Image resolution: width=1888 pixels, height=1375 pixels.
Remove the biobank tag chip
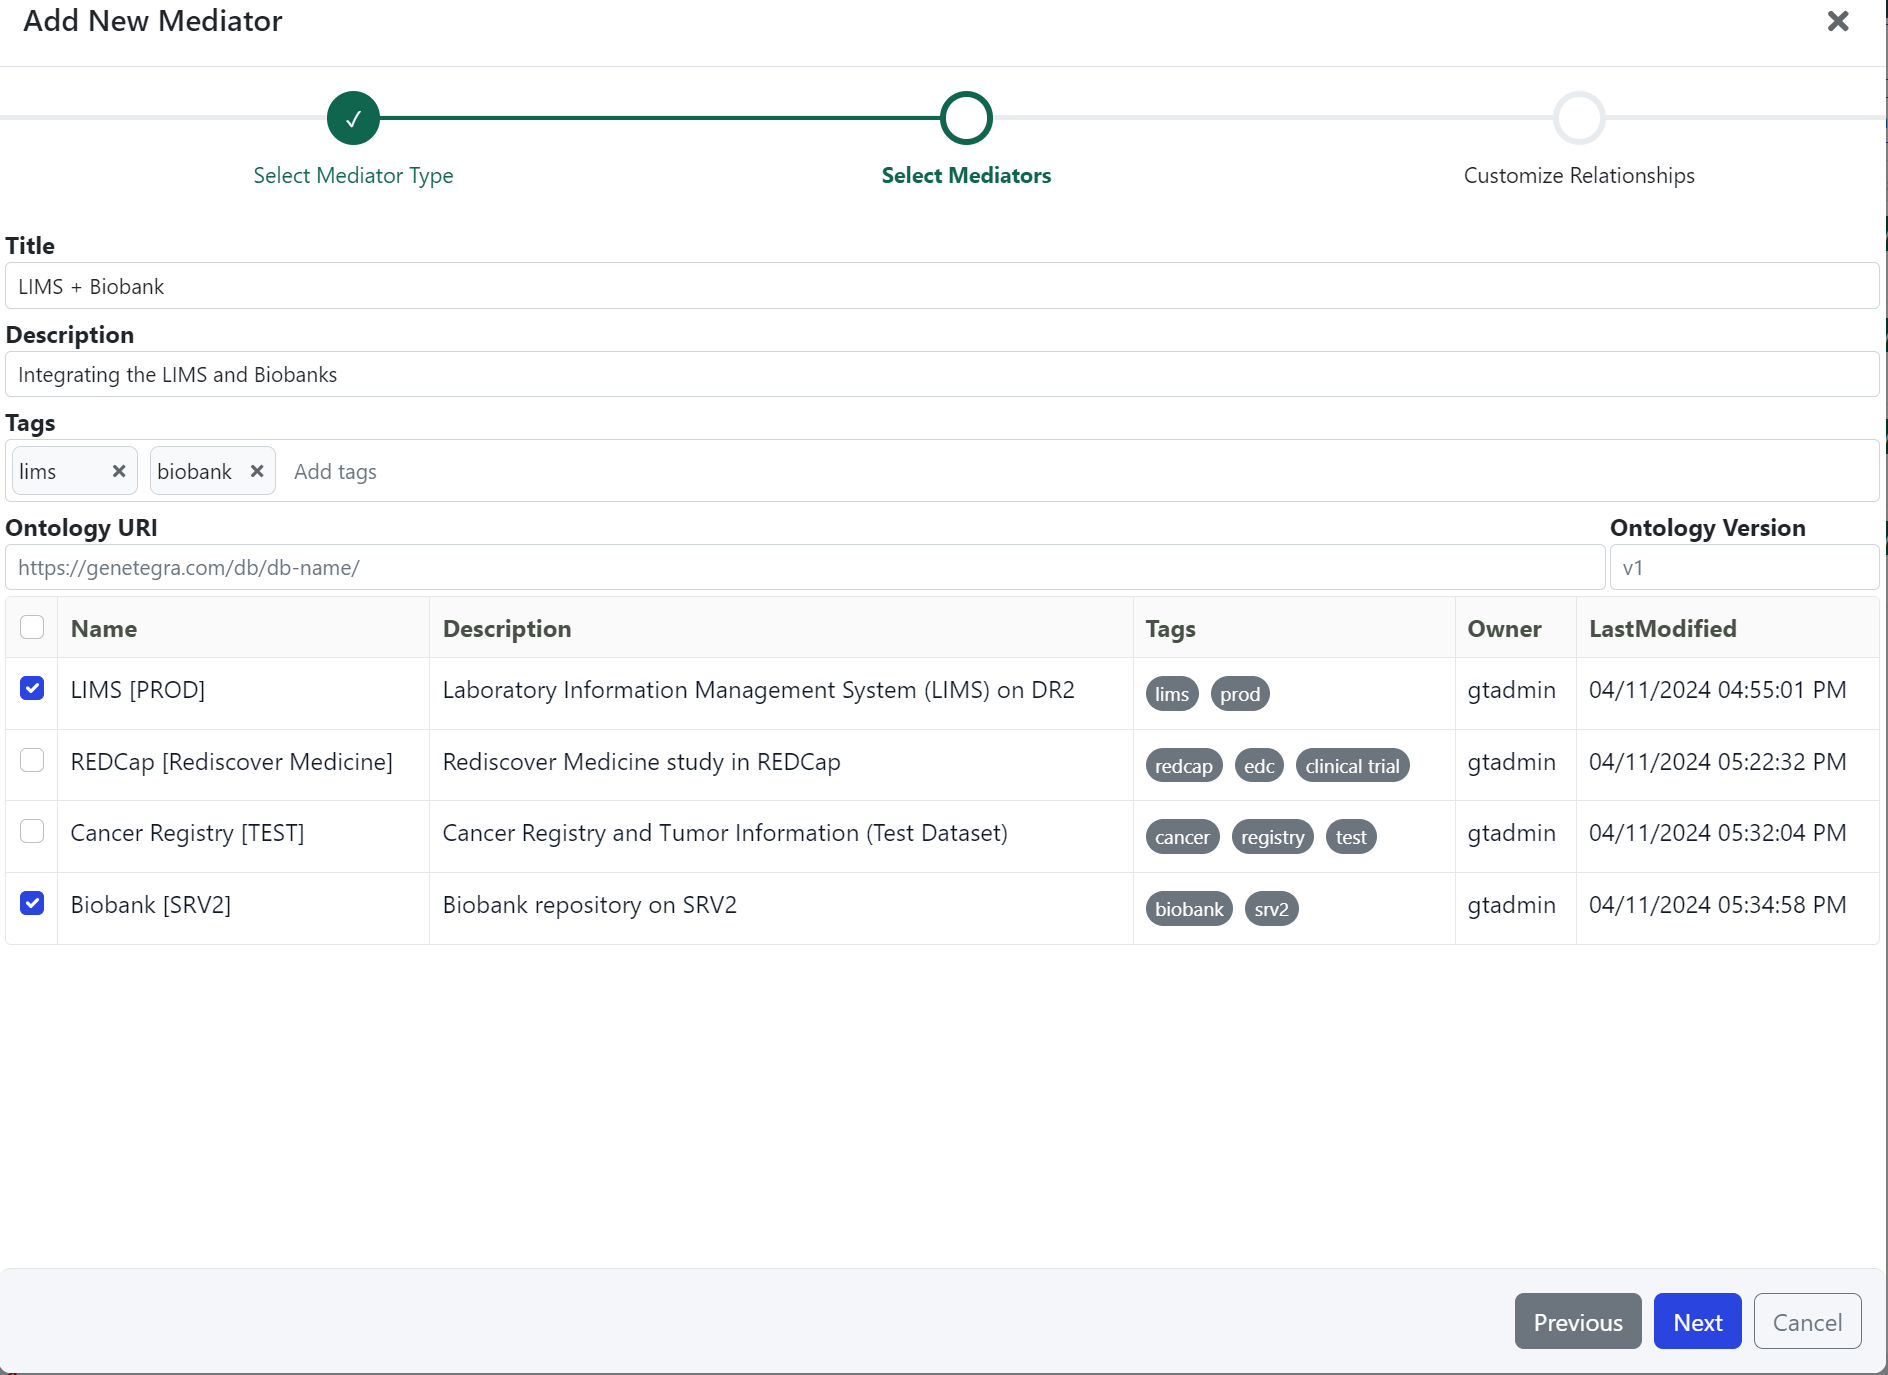pyautogui.click(x=257, y=471)
